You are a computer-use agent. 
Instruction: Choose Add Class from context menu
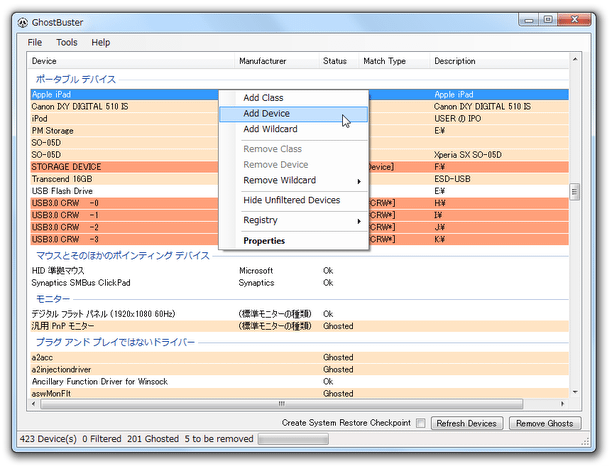pos(294,98)
